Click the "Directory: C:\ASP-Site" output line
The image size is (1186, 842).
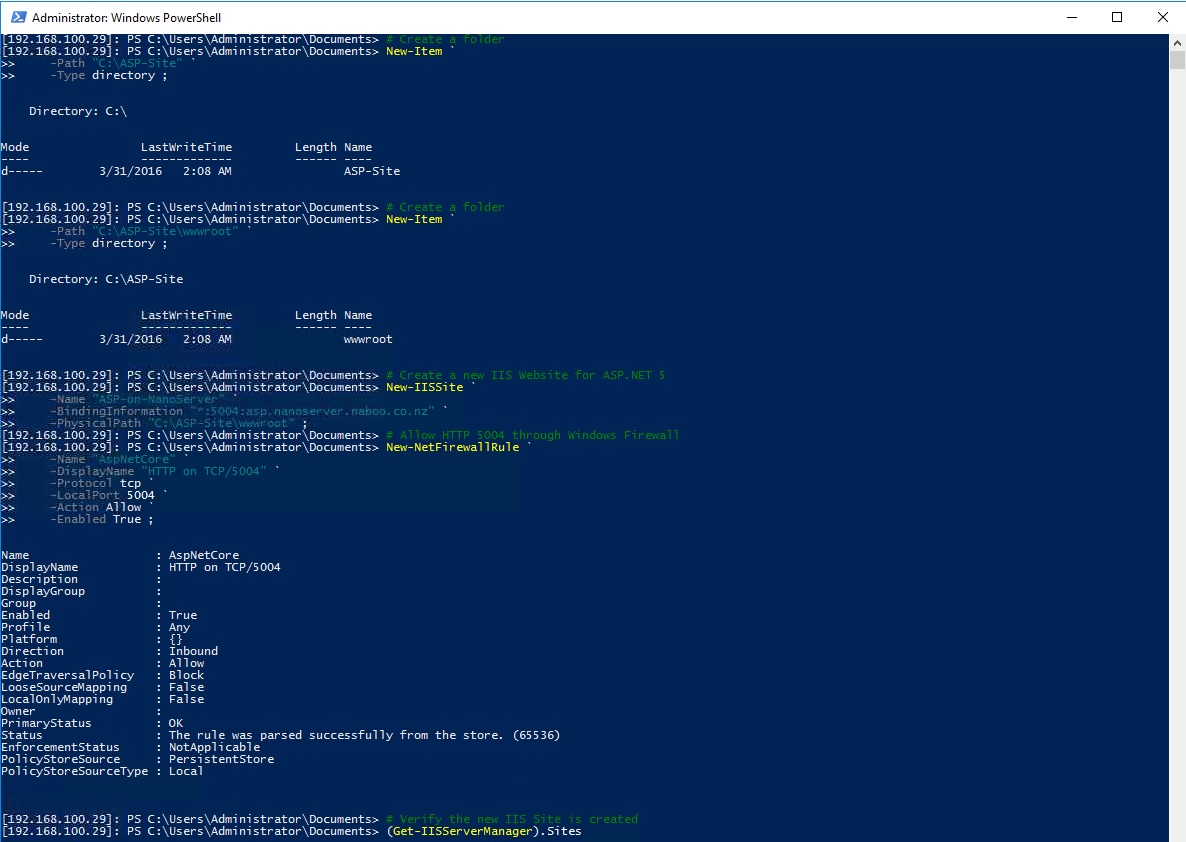point(106,279)
